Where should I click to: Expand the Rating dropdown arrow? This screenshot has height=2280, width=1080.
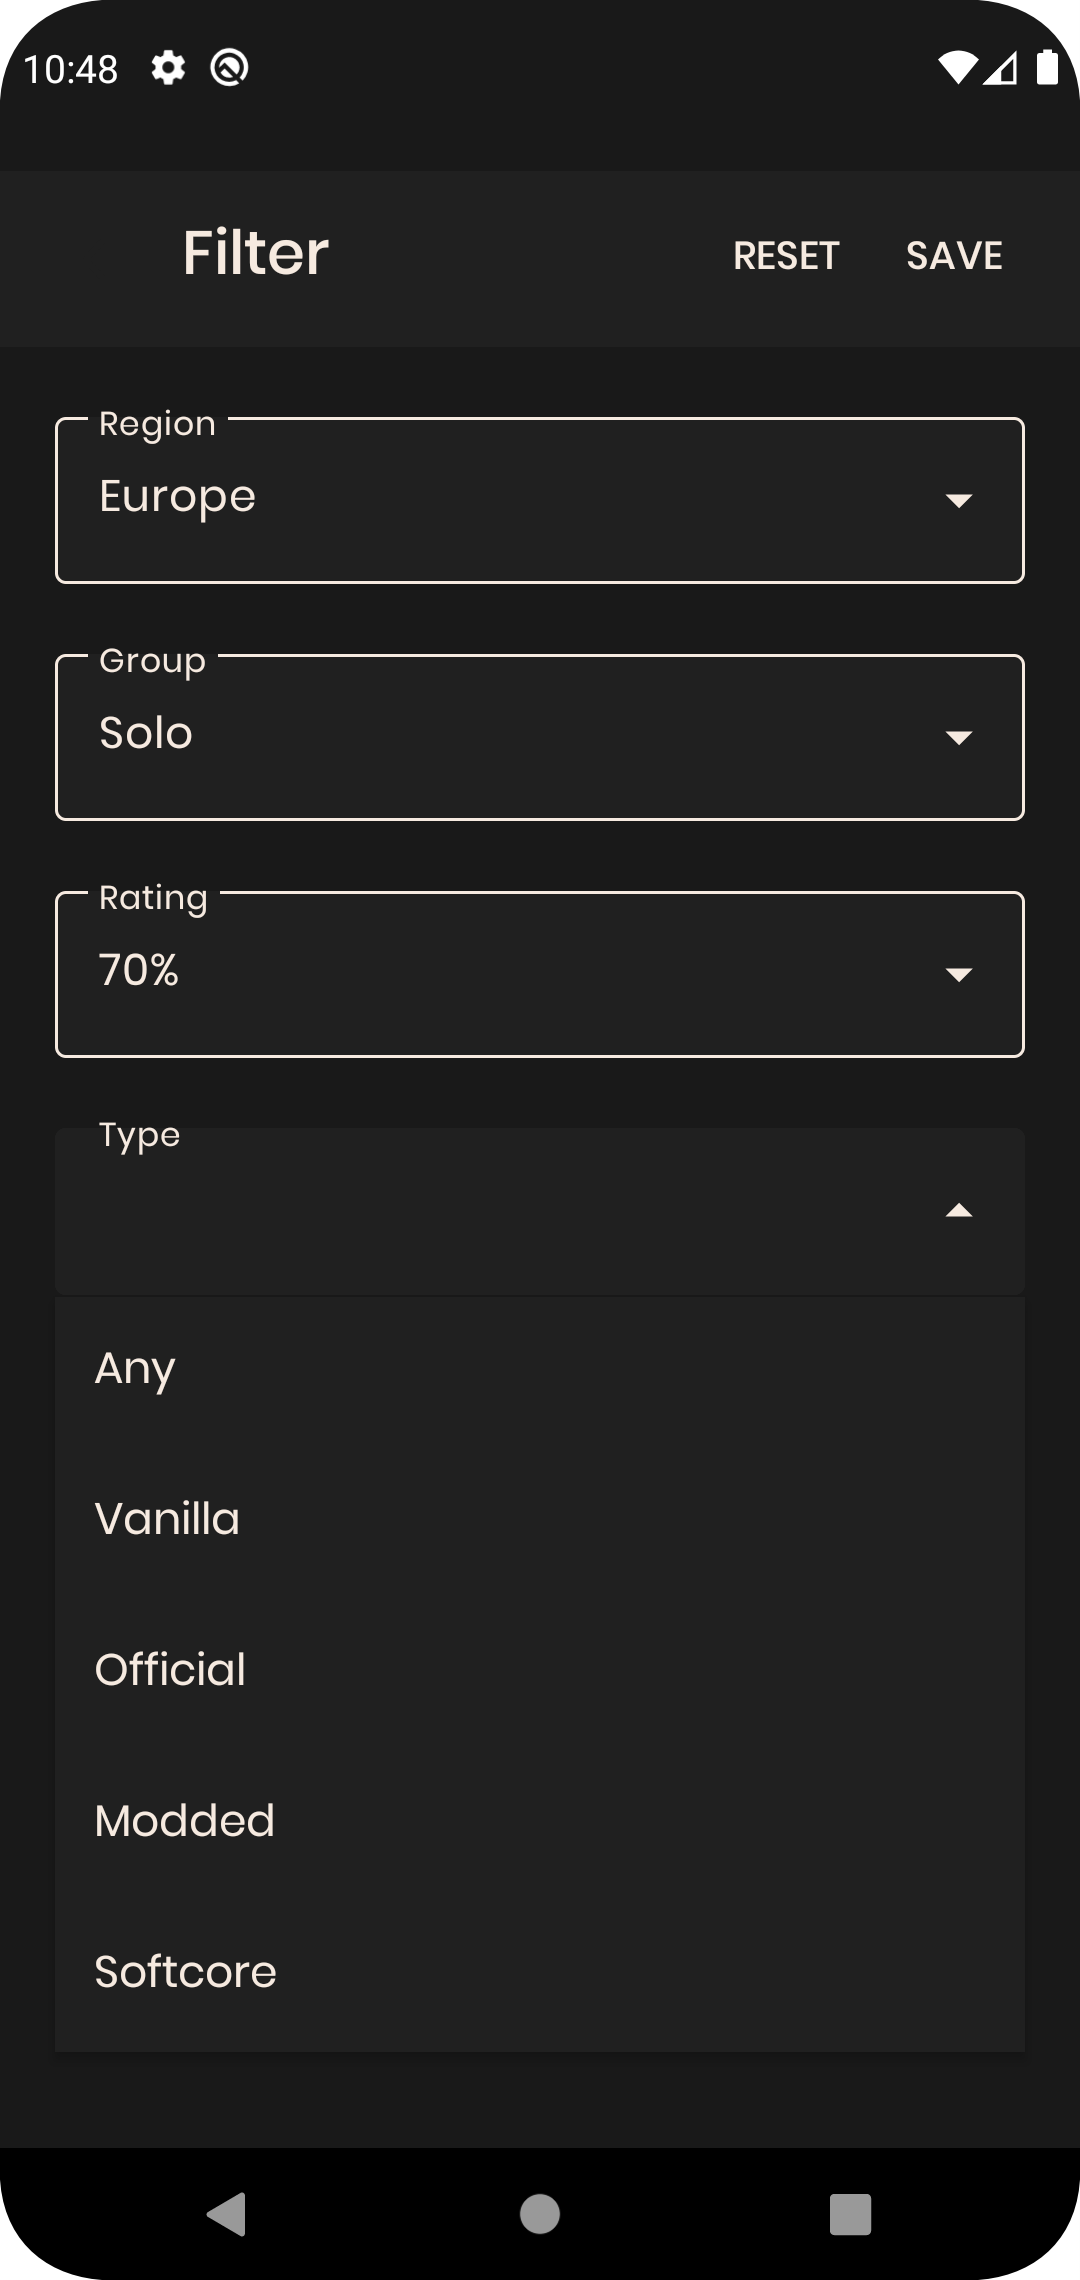[x=959, y=974]
